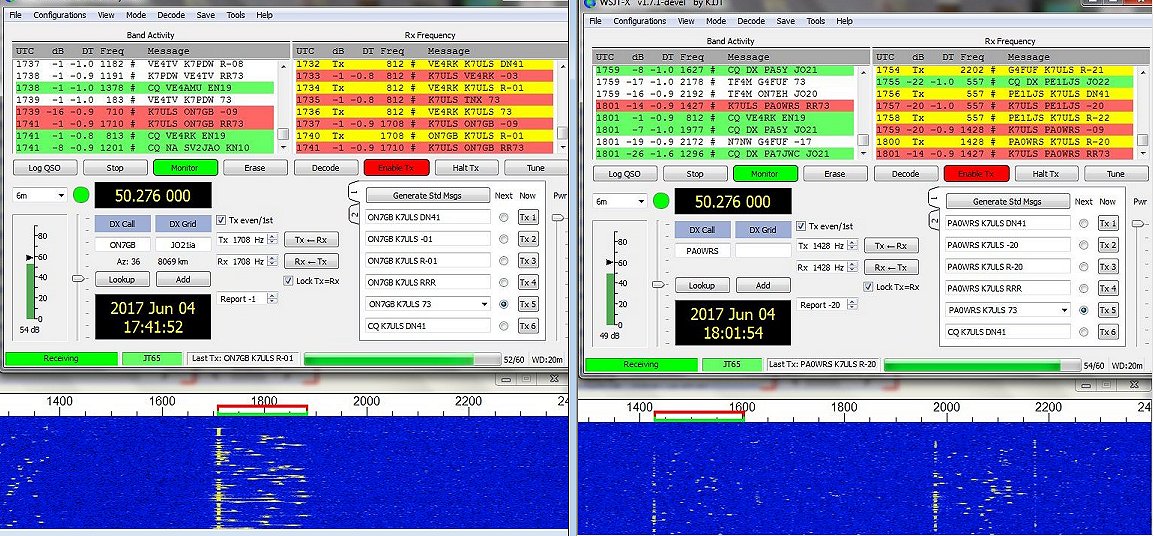Click red Enable Tx button in left window

coord(396,168)
